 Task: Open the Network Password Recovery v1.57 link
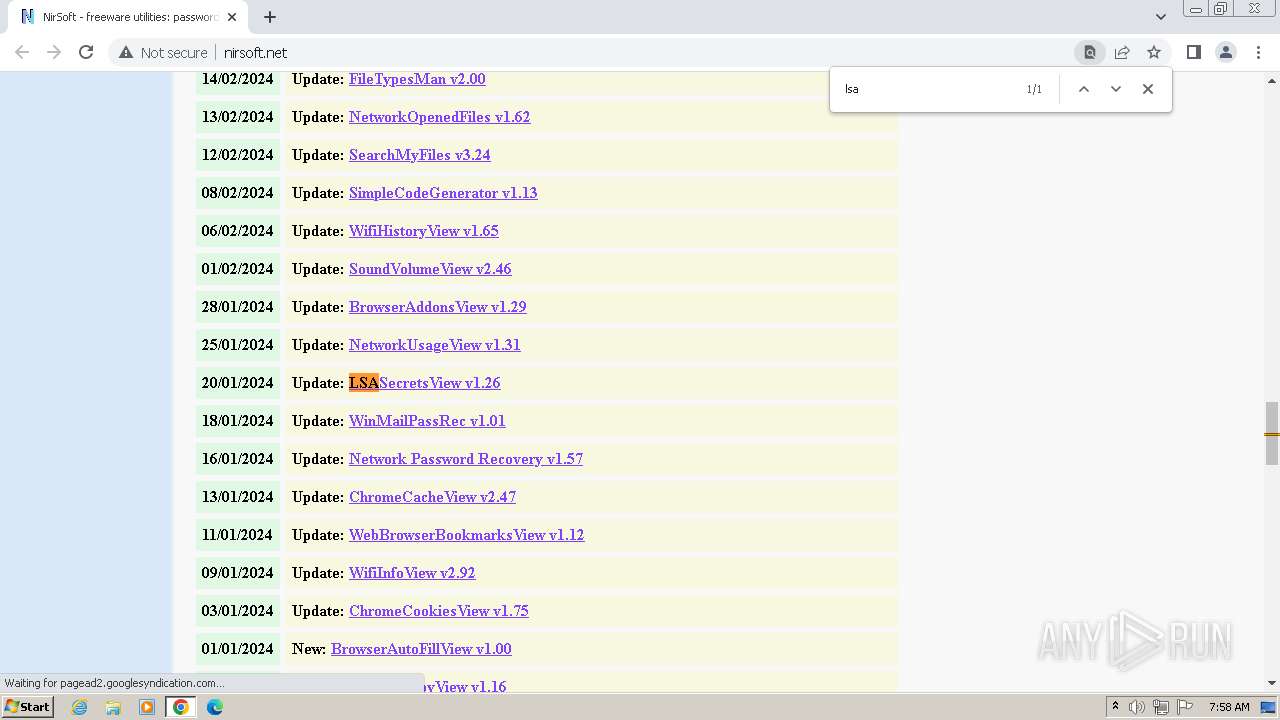[465, 459]
